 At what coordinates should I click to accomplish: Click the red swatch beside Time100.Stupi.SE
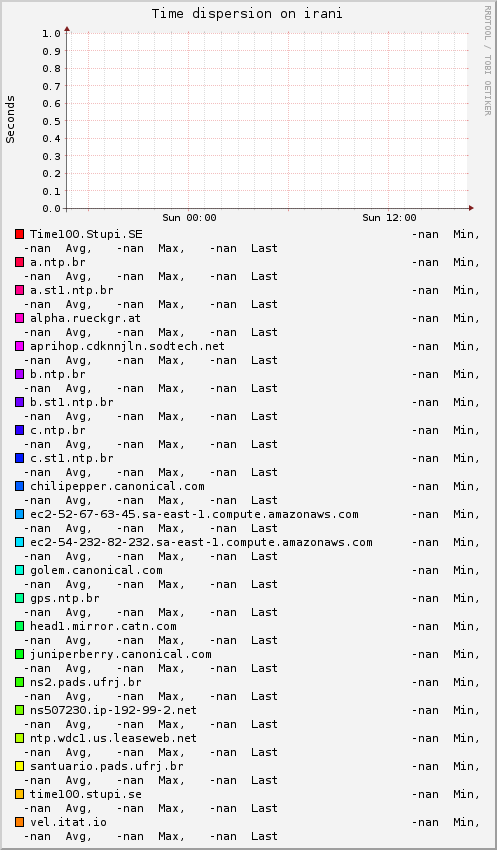(x=20, y=234)
